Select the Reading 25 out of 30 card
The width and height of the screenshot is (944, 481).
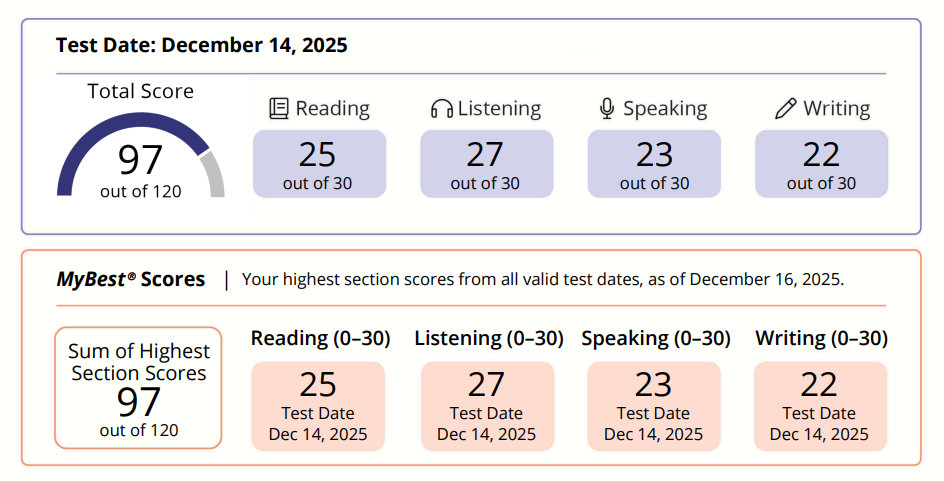click(x=319, y=164)
